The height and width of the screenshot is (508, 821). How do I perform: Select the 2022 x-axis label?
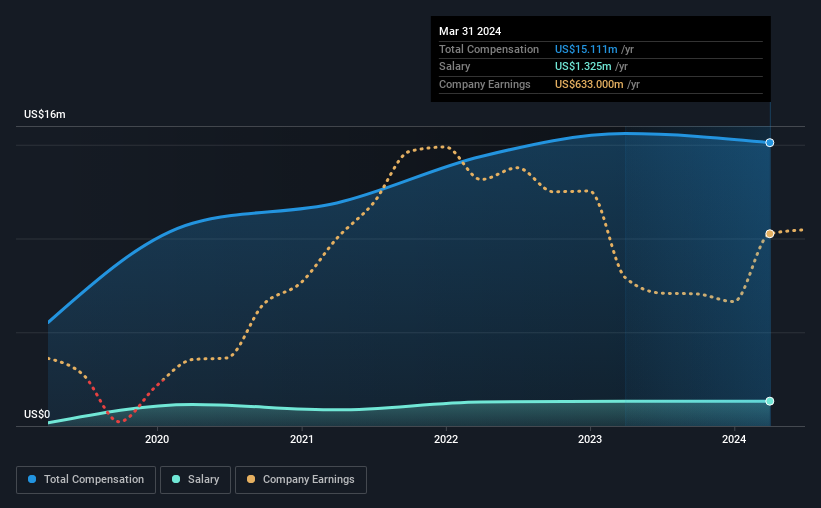pyautogui.click(x=446, y=439)
